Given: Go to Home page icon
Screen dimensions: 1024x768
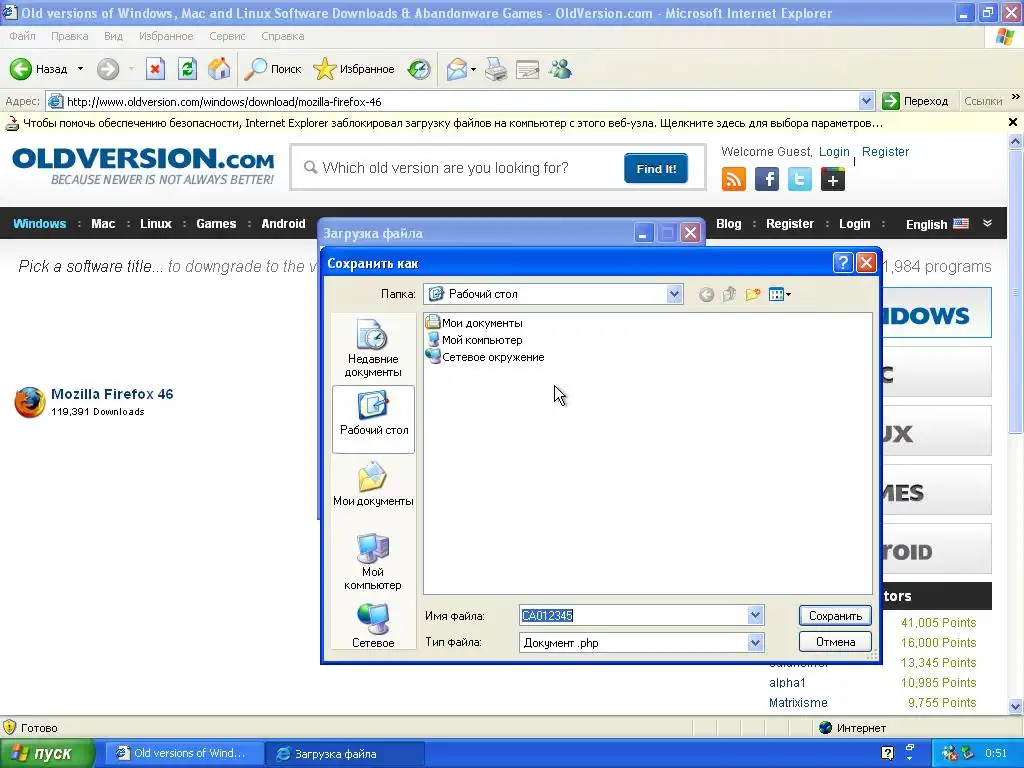Looking at the screenshot, I should click(x=219, y=69).
